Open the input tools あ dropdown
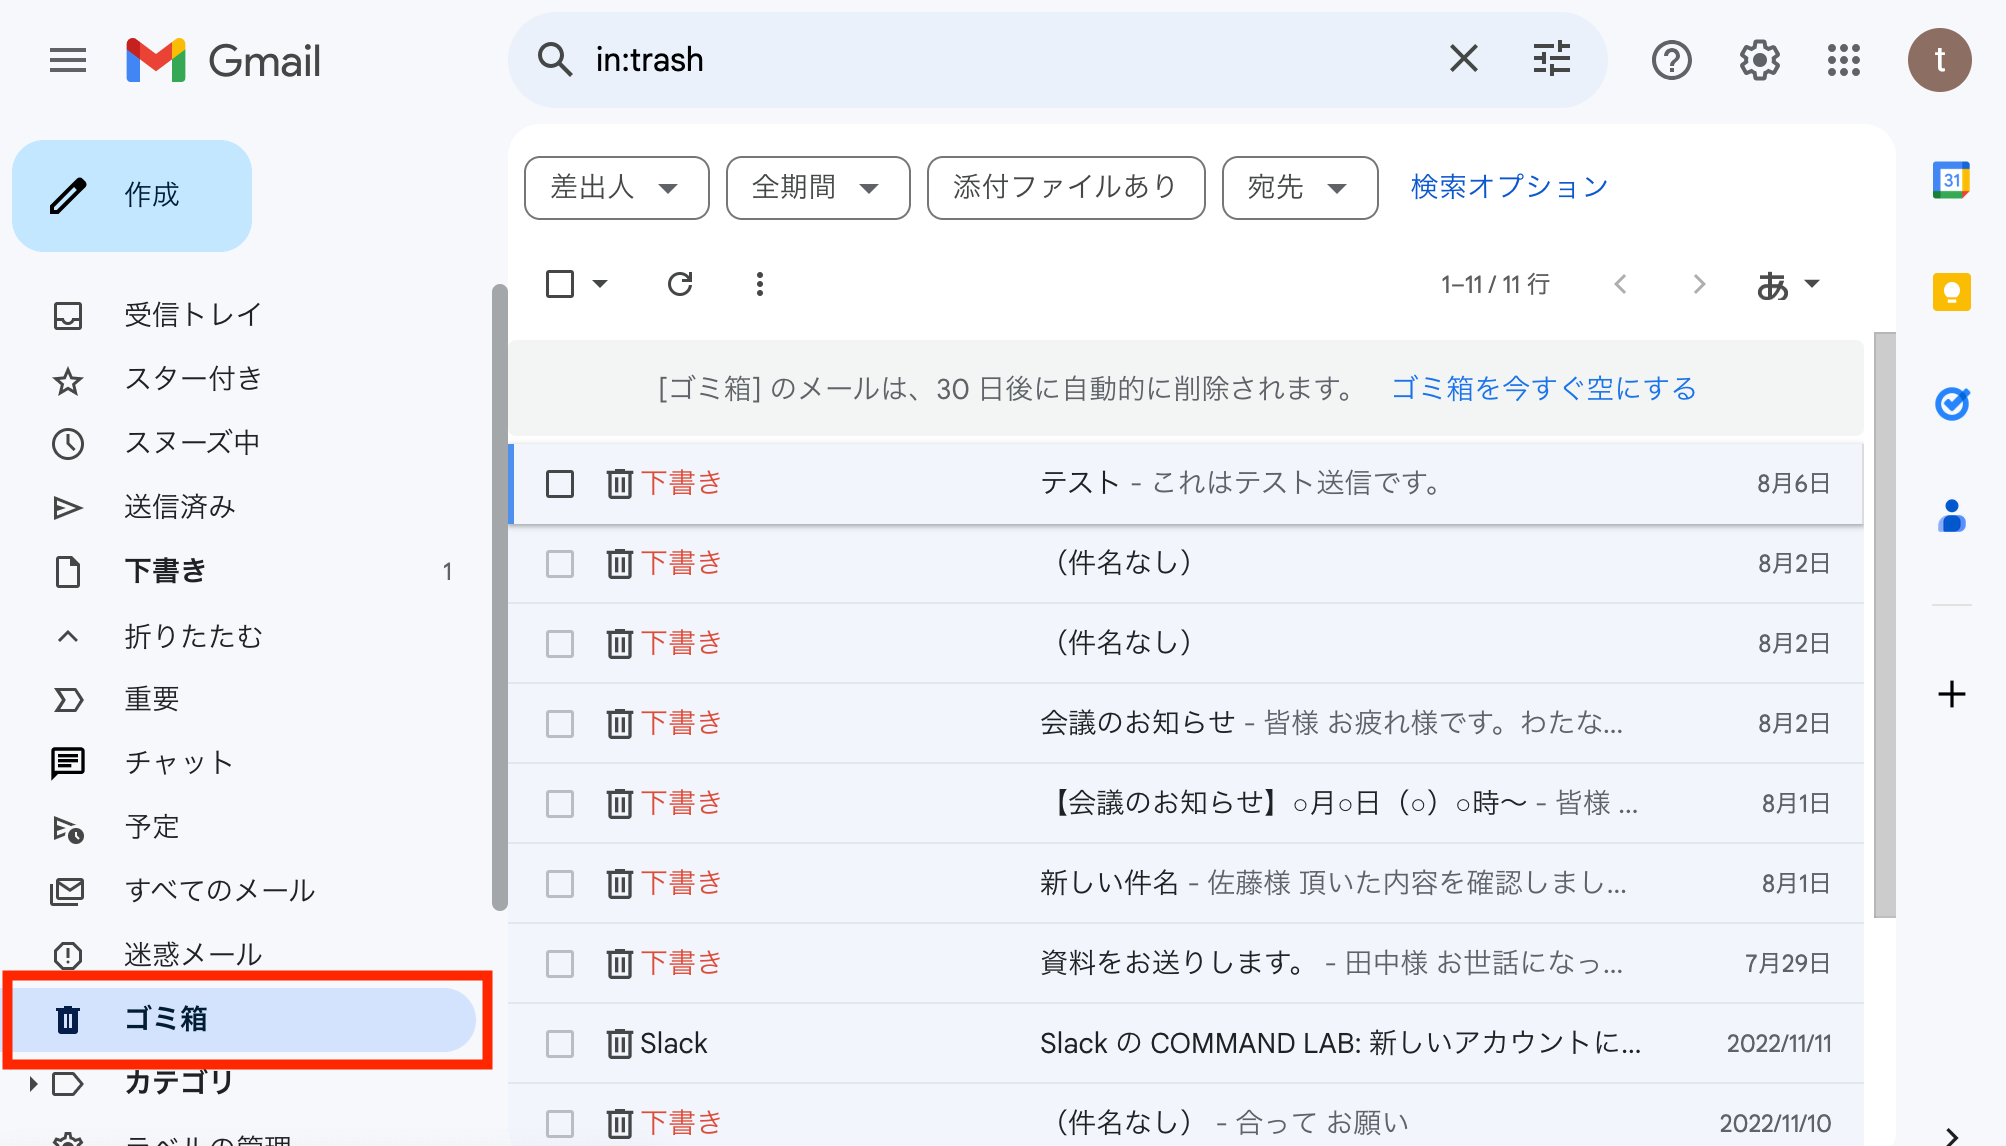Image resolution: width=2006 pixels, height=1146 pixels. [1788, 285]
